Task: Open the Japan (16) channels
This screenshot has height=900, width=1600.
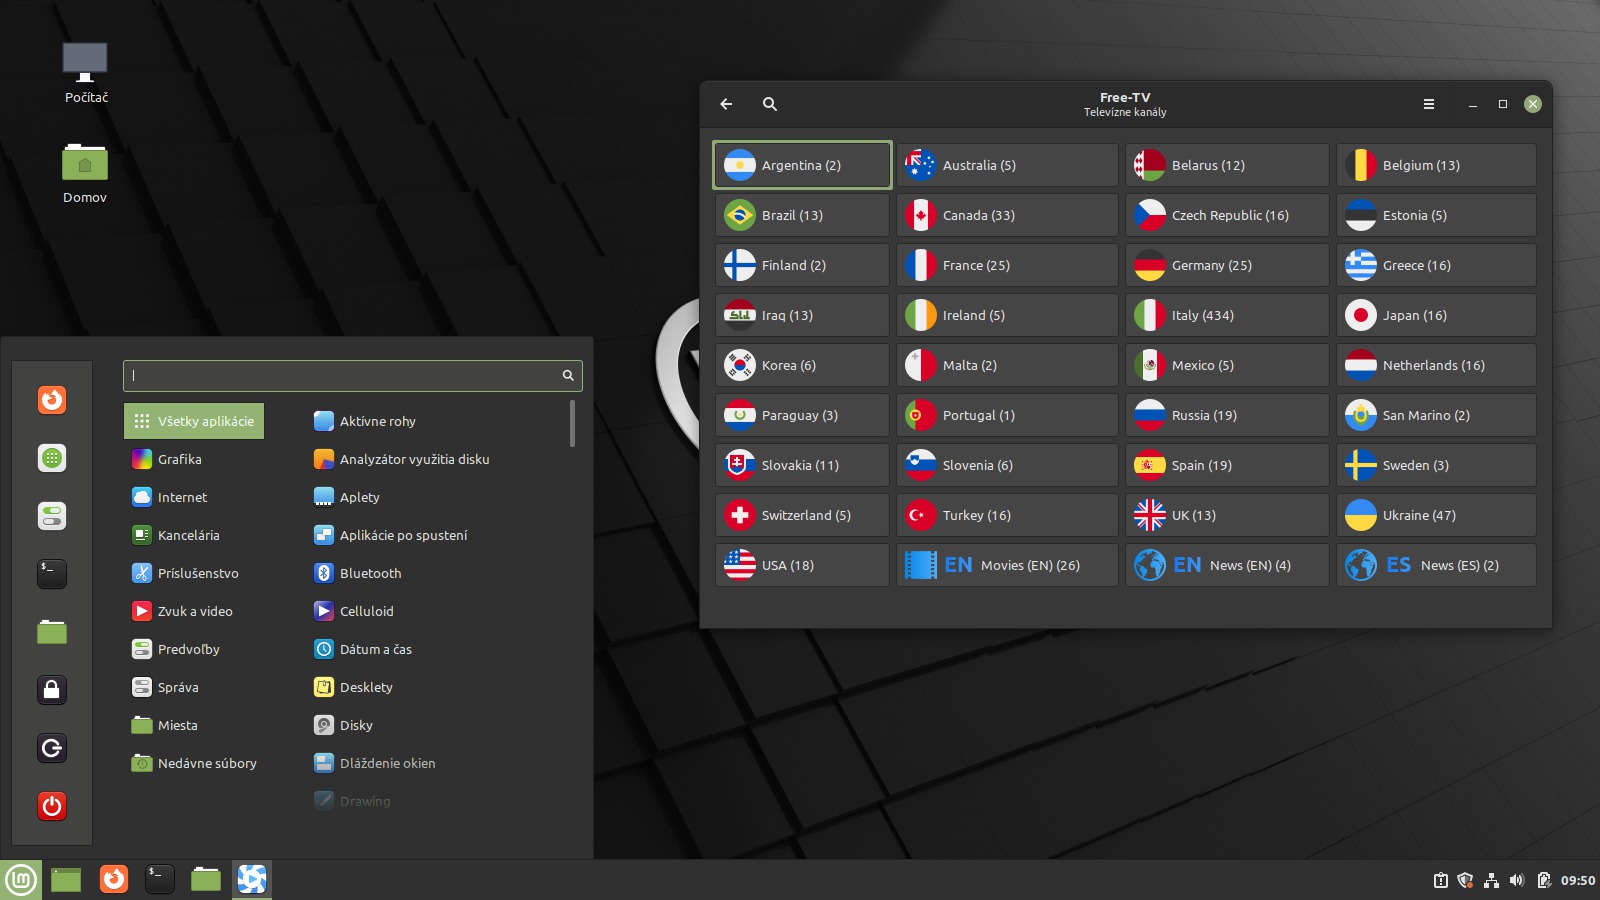Action: [x=1436, y=315]
